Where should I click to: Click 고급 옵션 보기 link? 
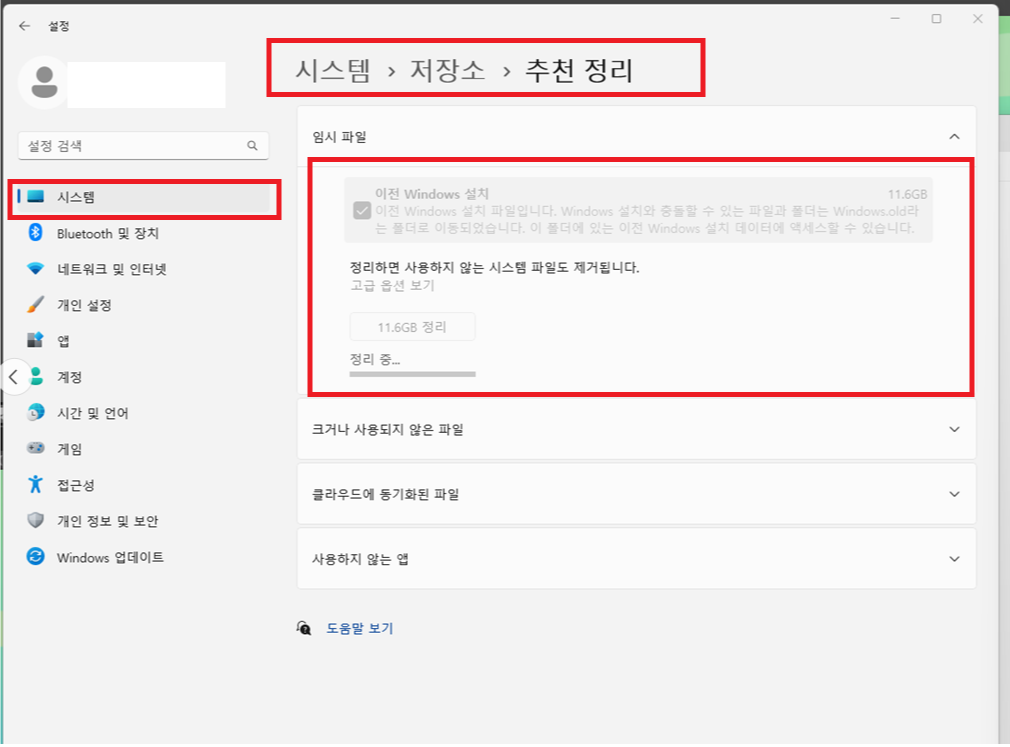pyautogui.click(x=392, y=285)
